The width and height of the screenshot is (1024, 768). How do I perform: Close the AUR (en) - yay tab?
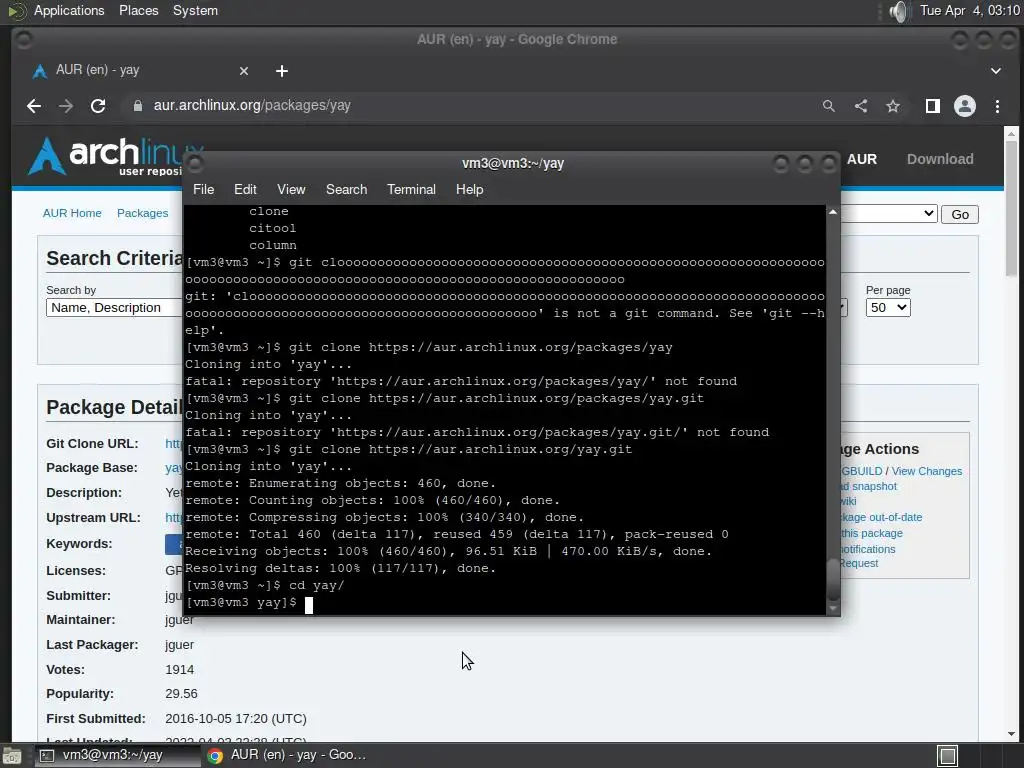244,71
